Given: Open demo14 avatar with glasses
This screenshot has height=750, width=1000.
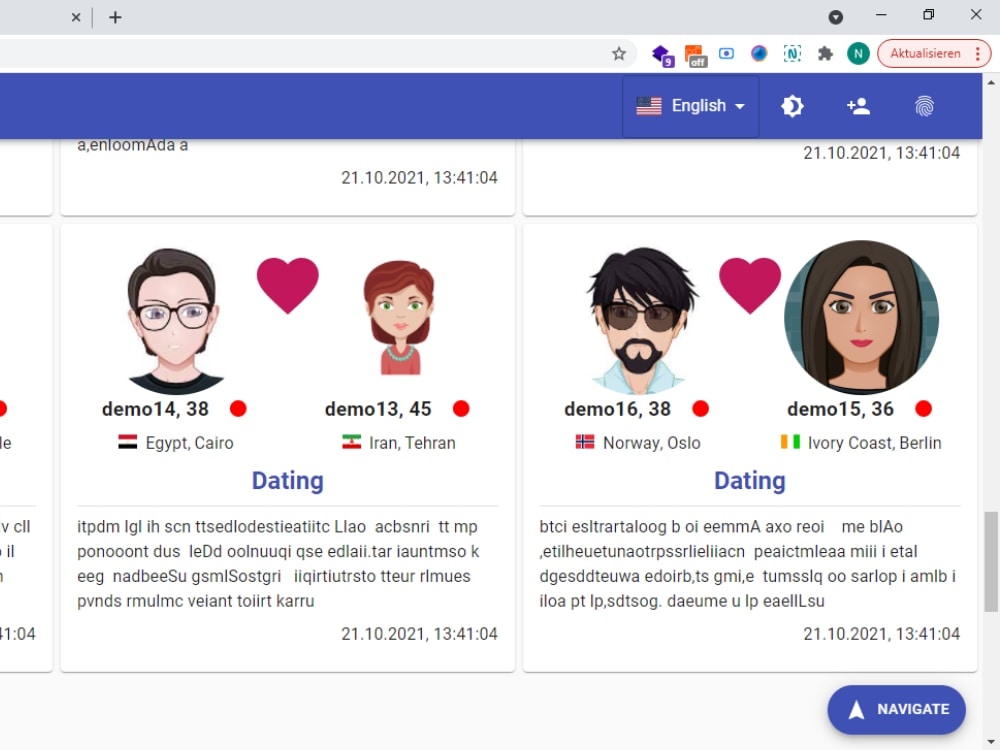Looking at the screenshot, I should 173,320.
